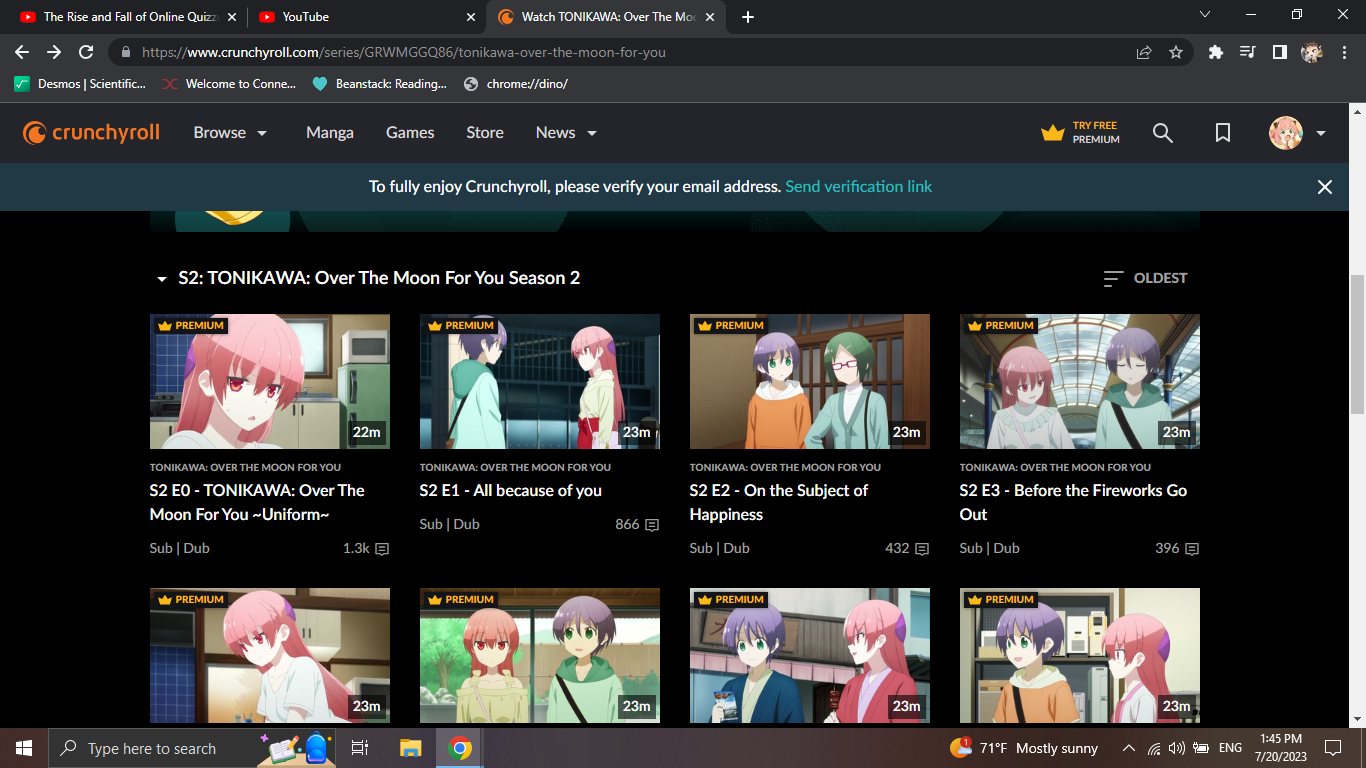Expand the Browse dropdown menu
Viewport: 1366px width, 768px height.
click(x=231, y=133)
